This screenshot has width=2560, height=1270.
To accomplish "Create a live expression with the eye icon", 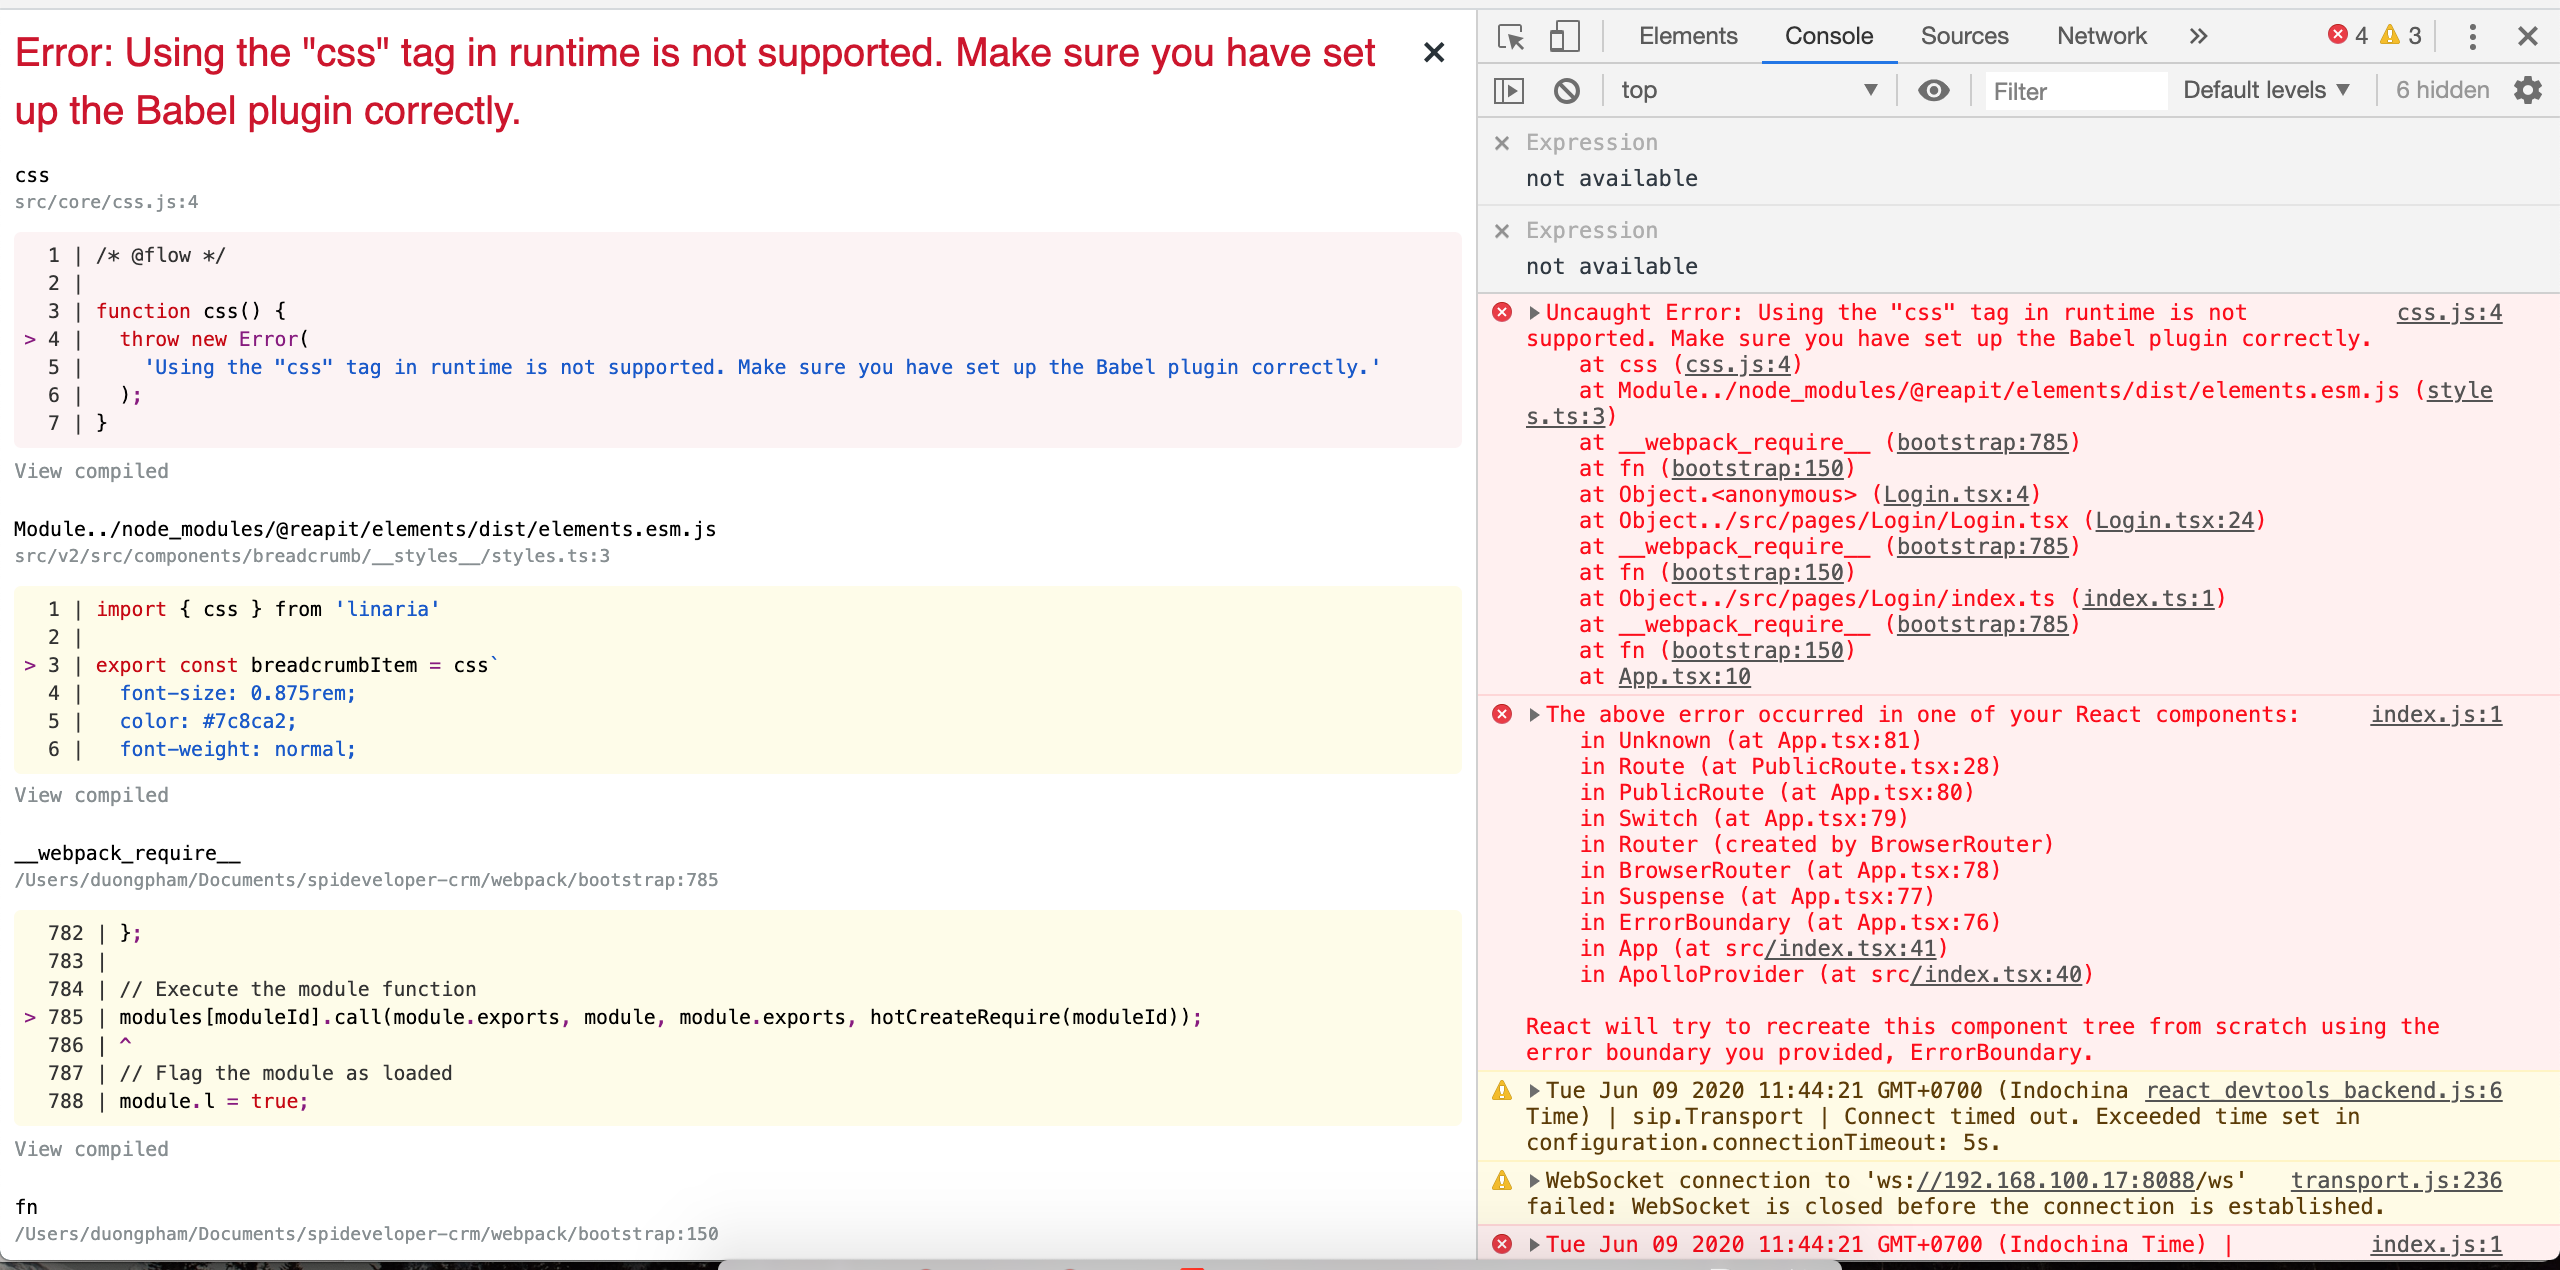I will [x=1934, y=90].
